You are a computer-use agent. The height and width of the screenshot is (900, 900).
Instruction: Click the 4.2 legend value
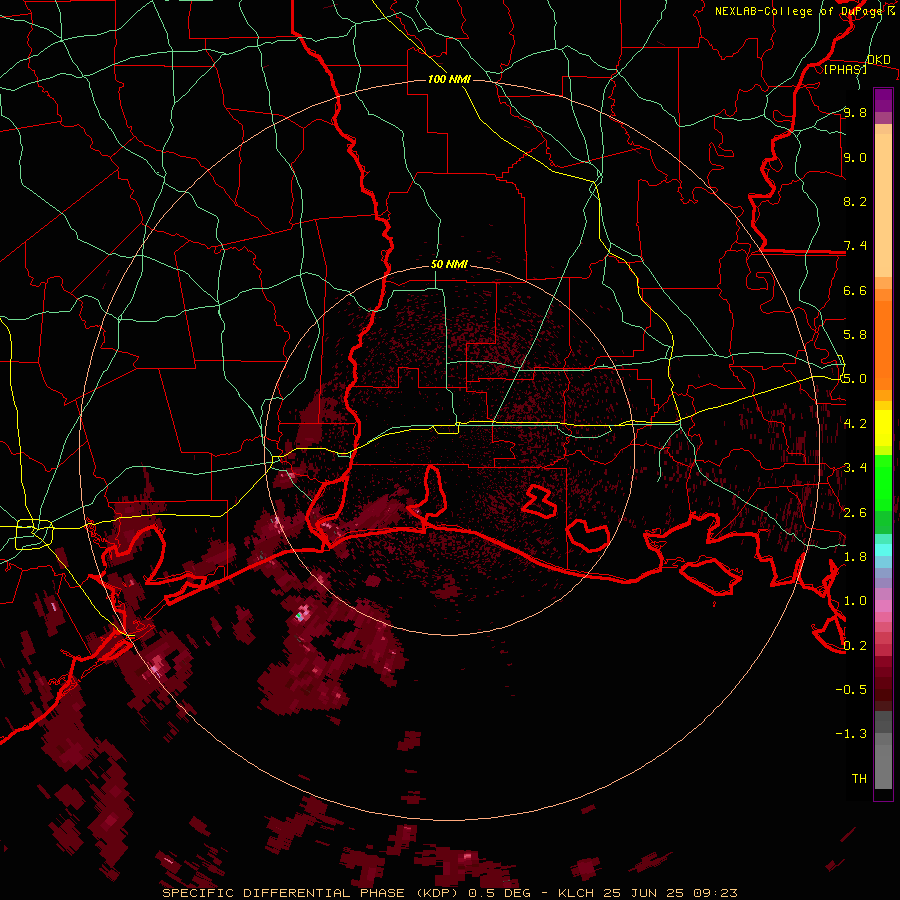click(855, 424)
